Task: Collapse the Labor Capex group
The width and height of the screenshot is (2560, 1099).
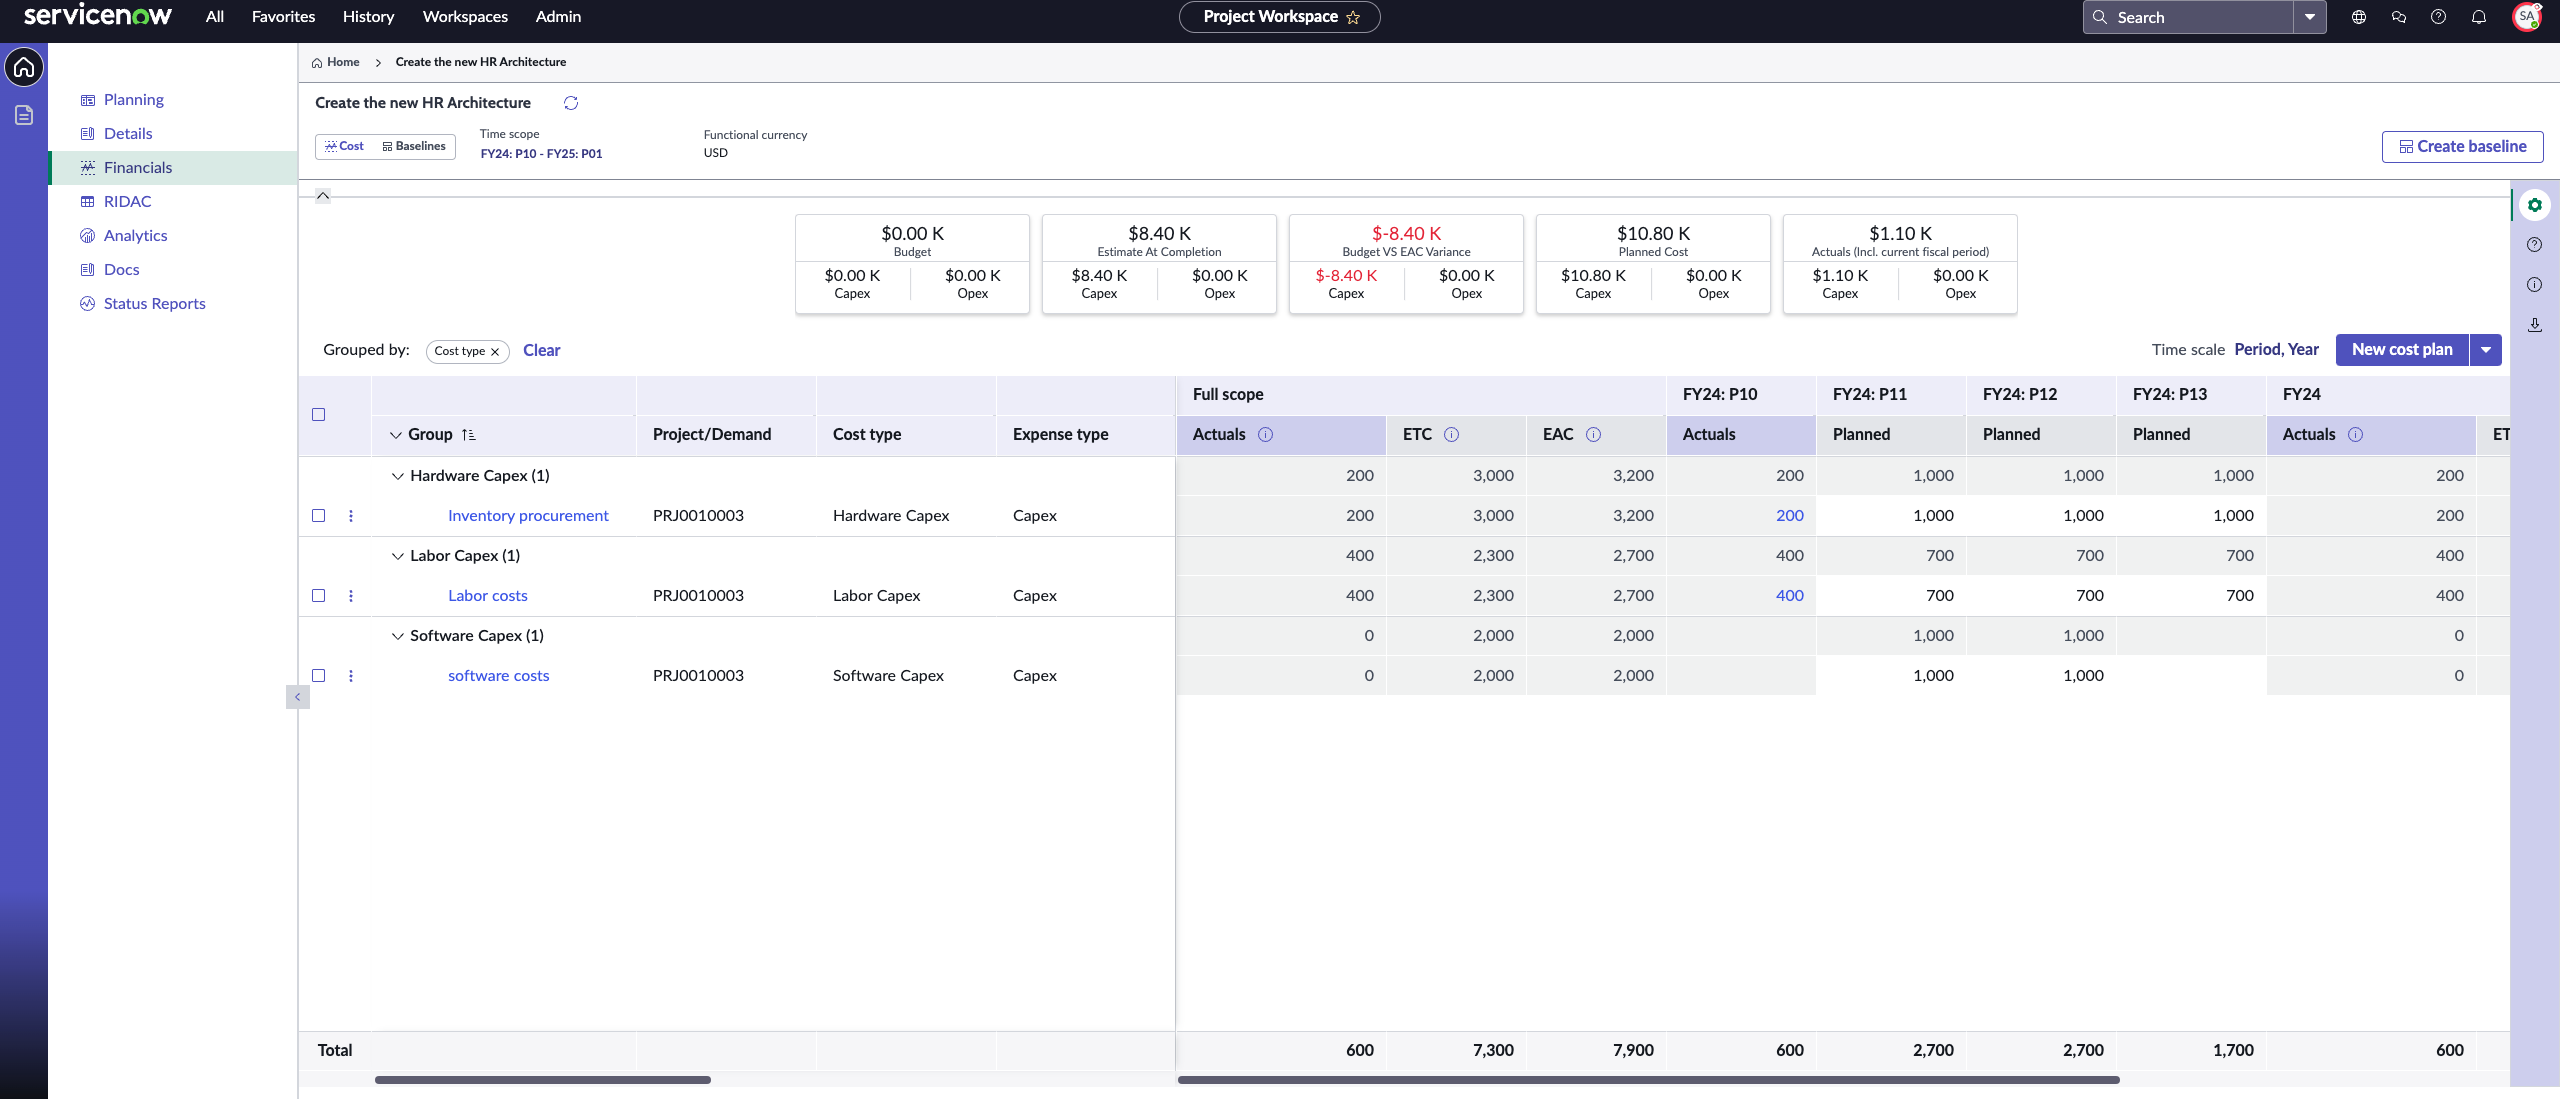Action: click(397, 556)
